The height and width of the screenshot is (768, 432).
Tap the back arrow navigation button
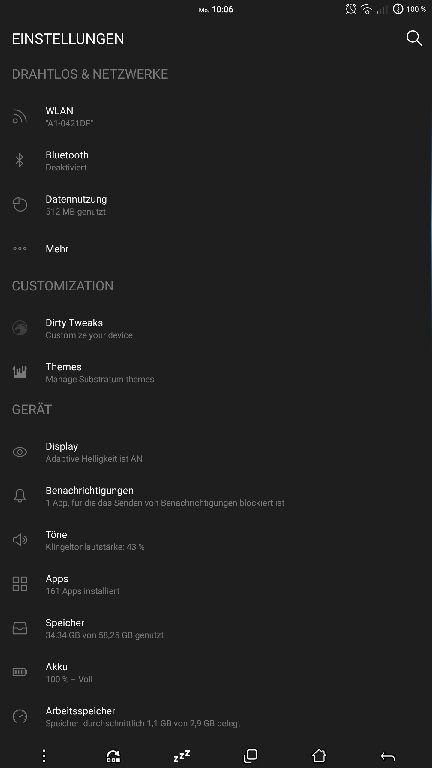pos(388,757)
